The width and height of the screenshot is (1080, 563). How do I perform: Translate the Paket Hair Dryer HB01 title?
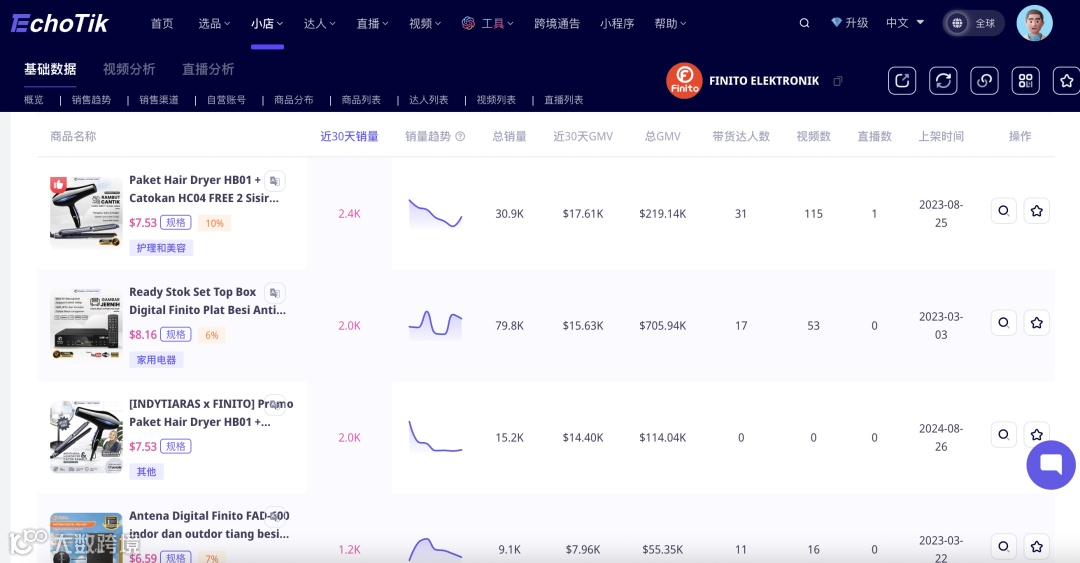[275, 181]
